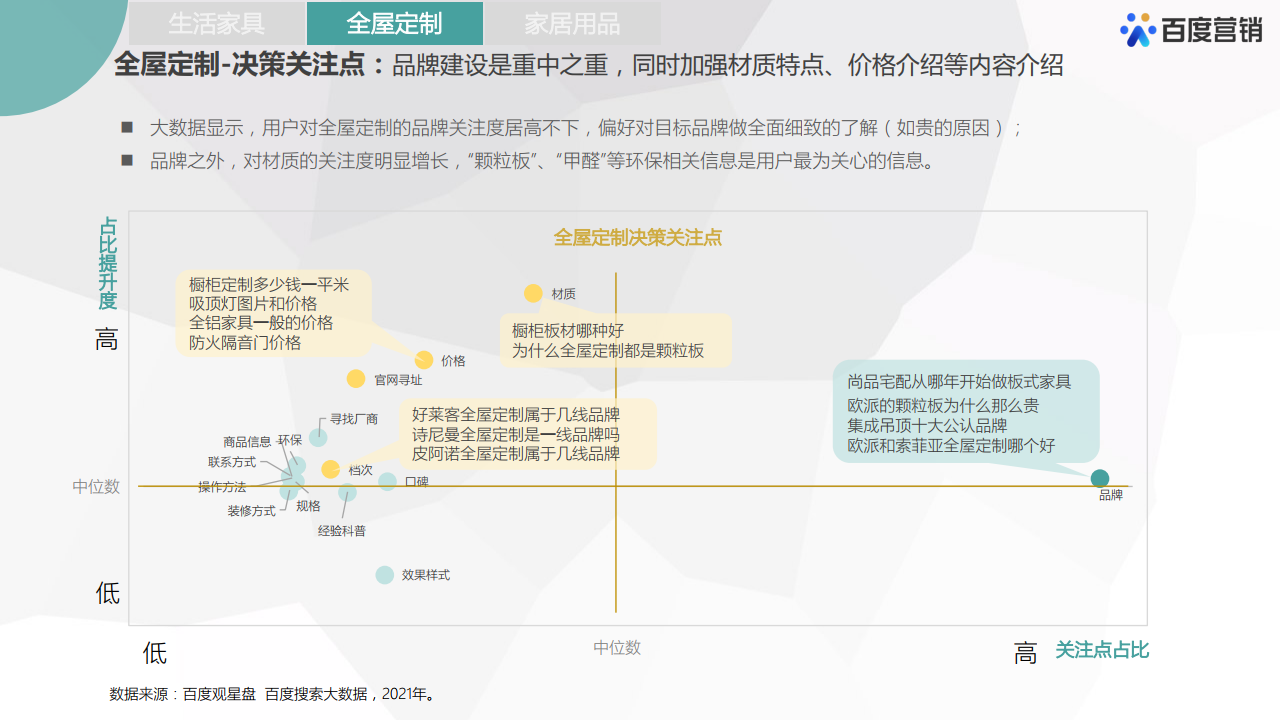The width and height of the screenshot is (1280, 720).
Task: Select the 全屋定制 tab
Action: click(395, 23)
